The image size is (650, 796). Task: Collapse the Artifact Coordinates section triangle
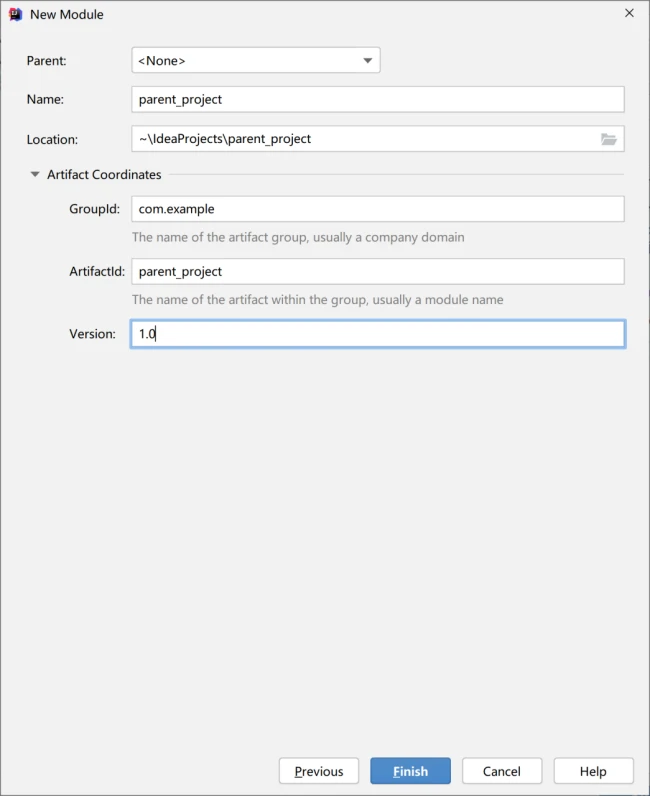[x=35, y=174]
